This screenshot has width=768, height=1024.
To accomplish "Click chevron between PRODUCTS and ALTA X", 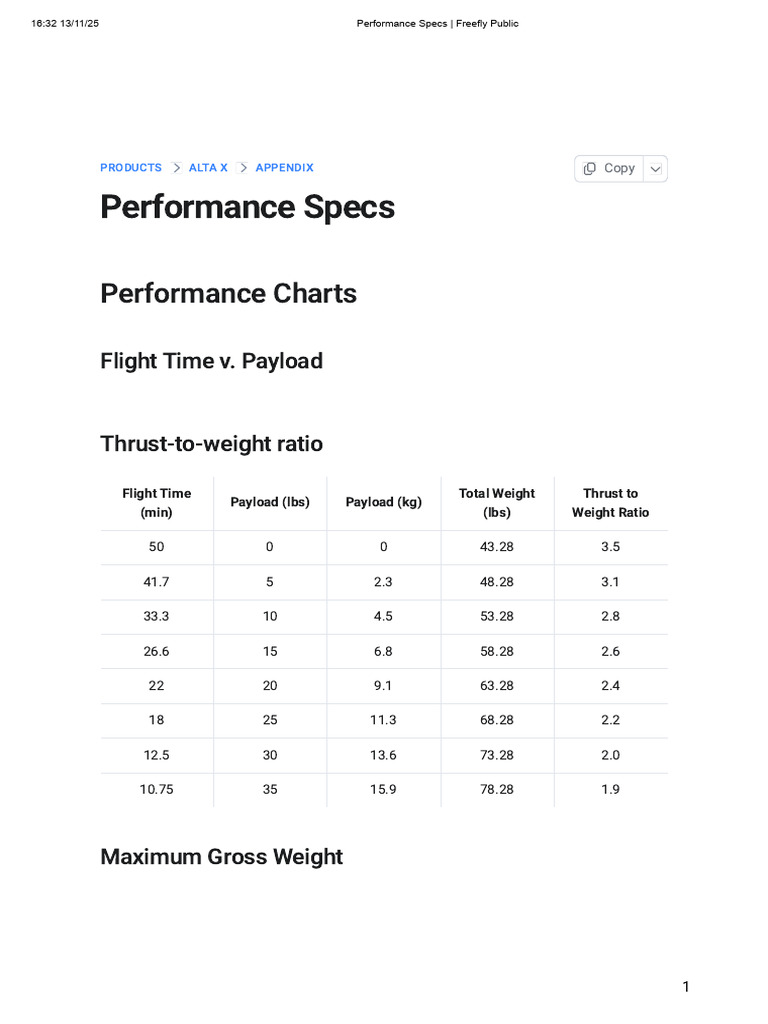I will tap(176, 168).
